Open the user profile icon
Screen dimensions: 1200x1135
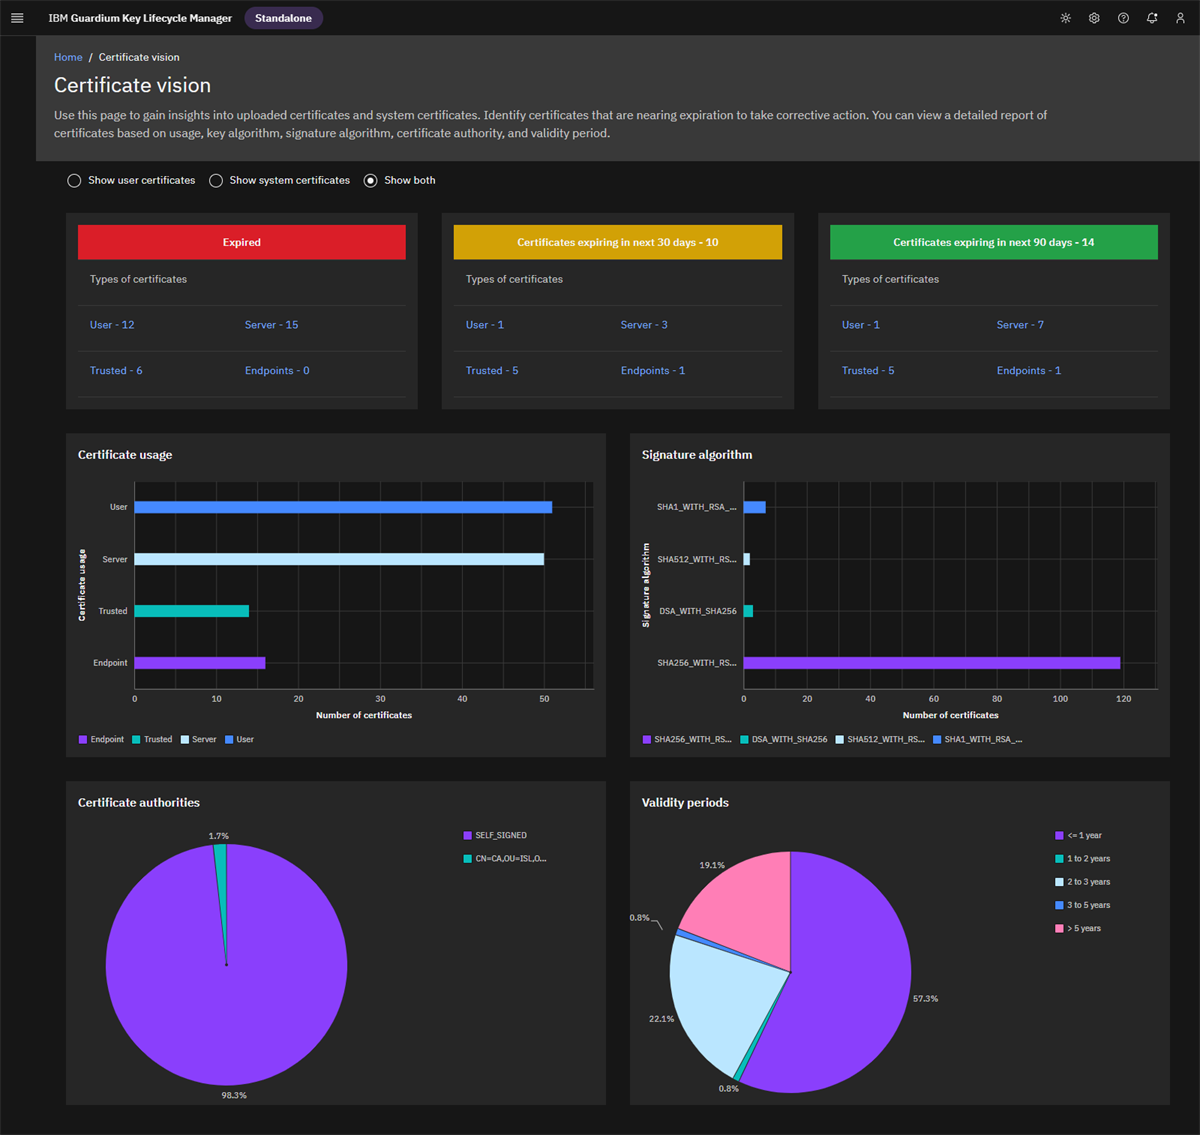click(x=1180, y=17)
